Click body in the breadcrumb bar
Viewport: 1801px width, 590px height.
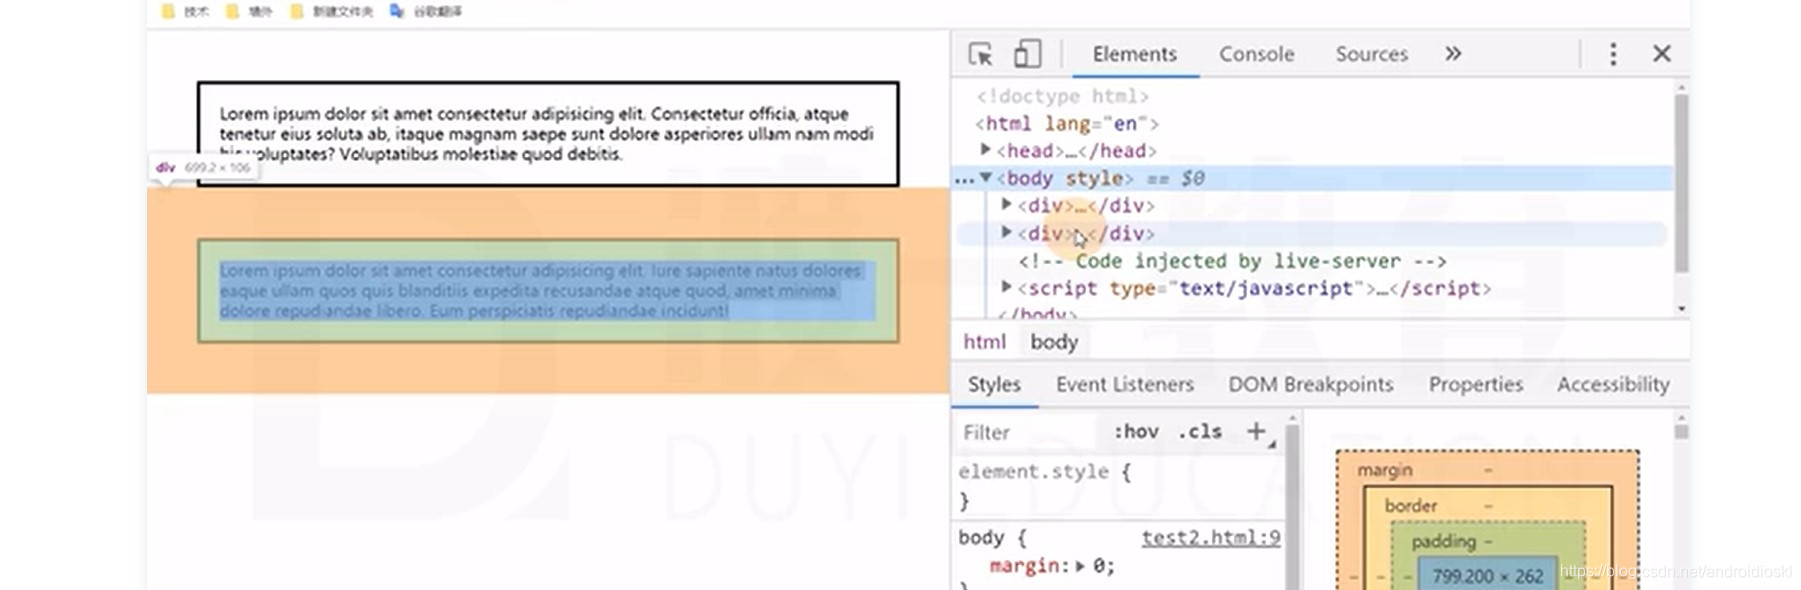[1054, 342]
